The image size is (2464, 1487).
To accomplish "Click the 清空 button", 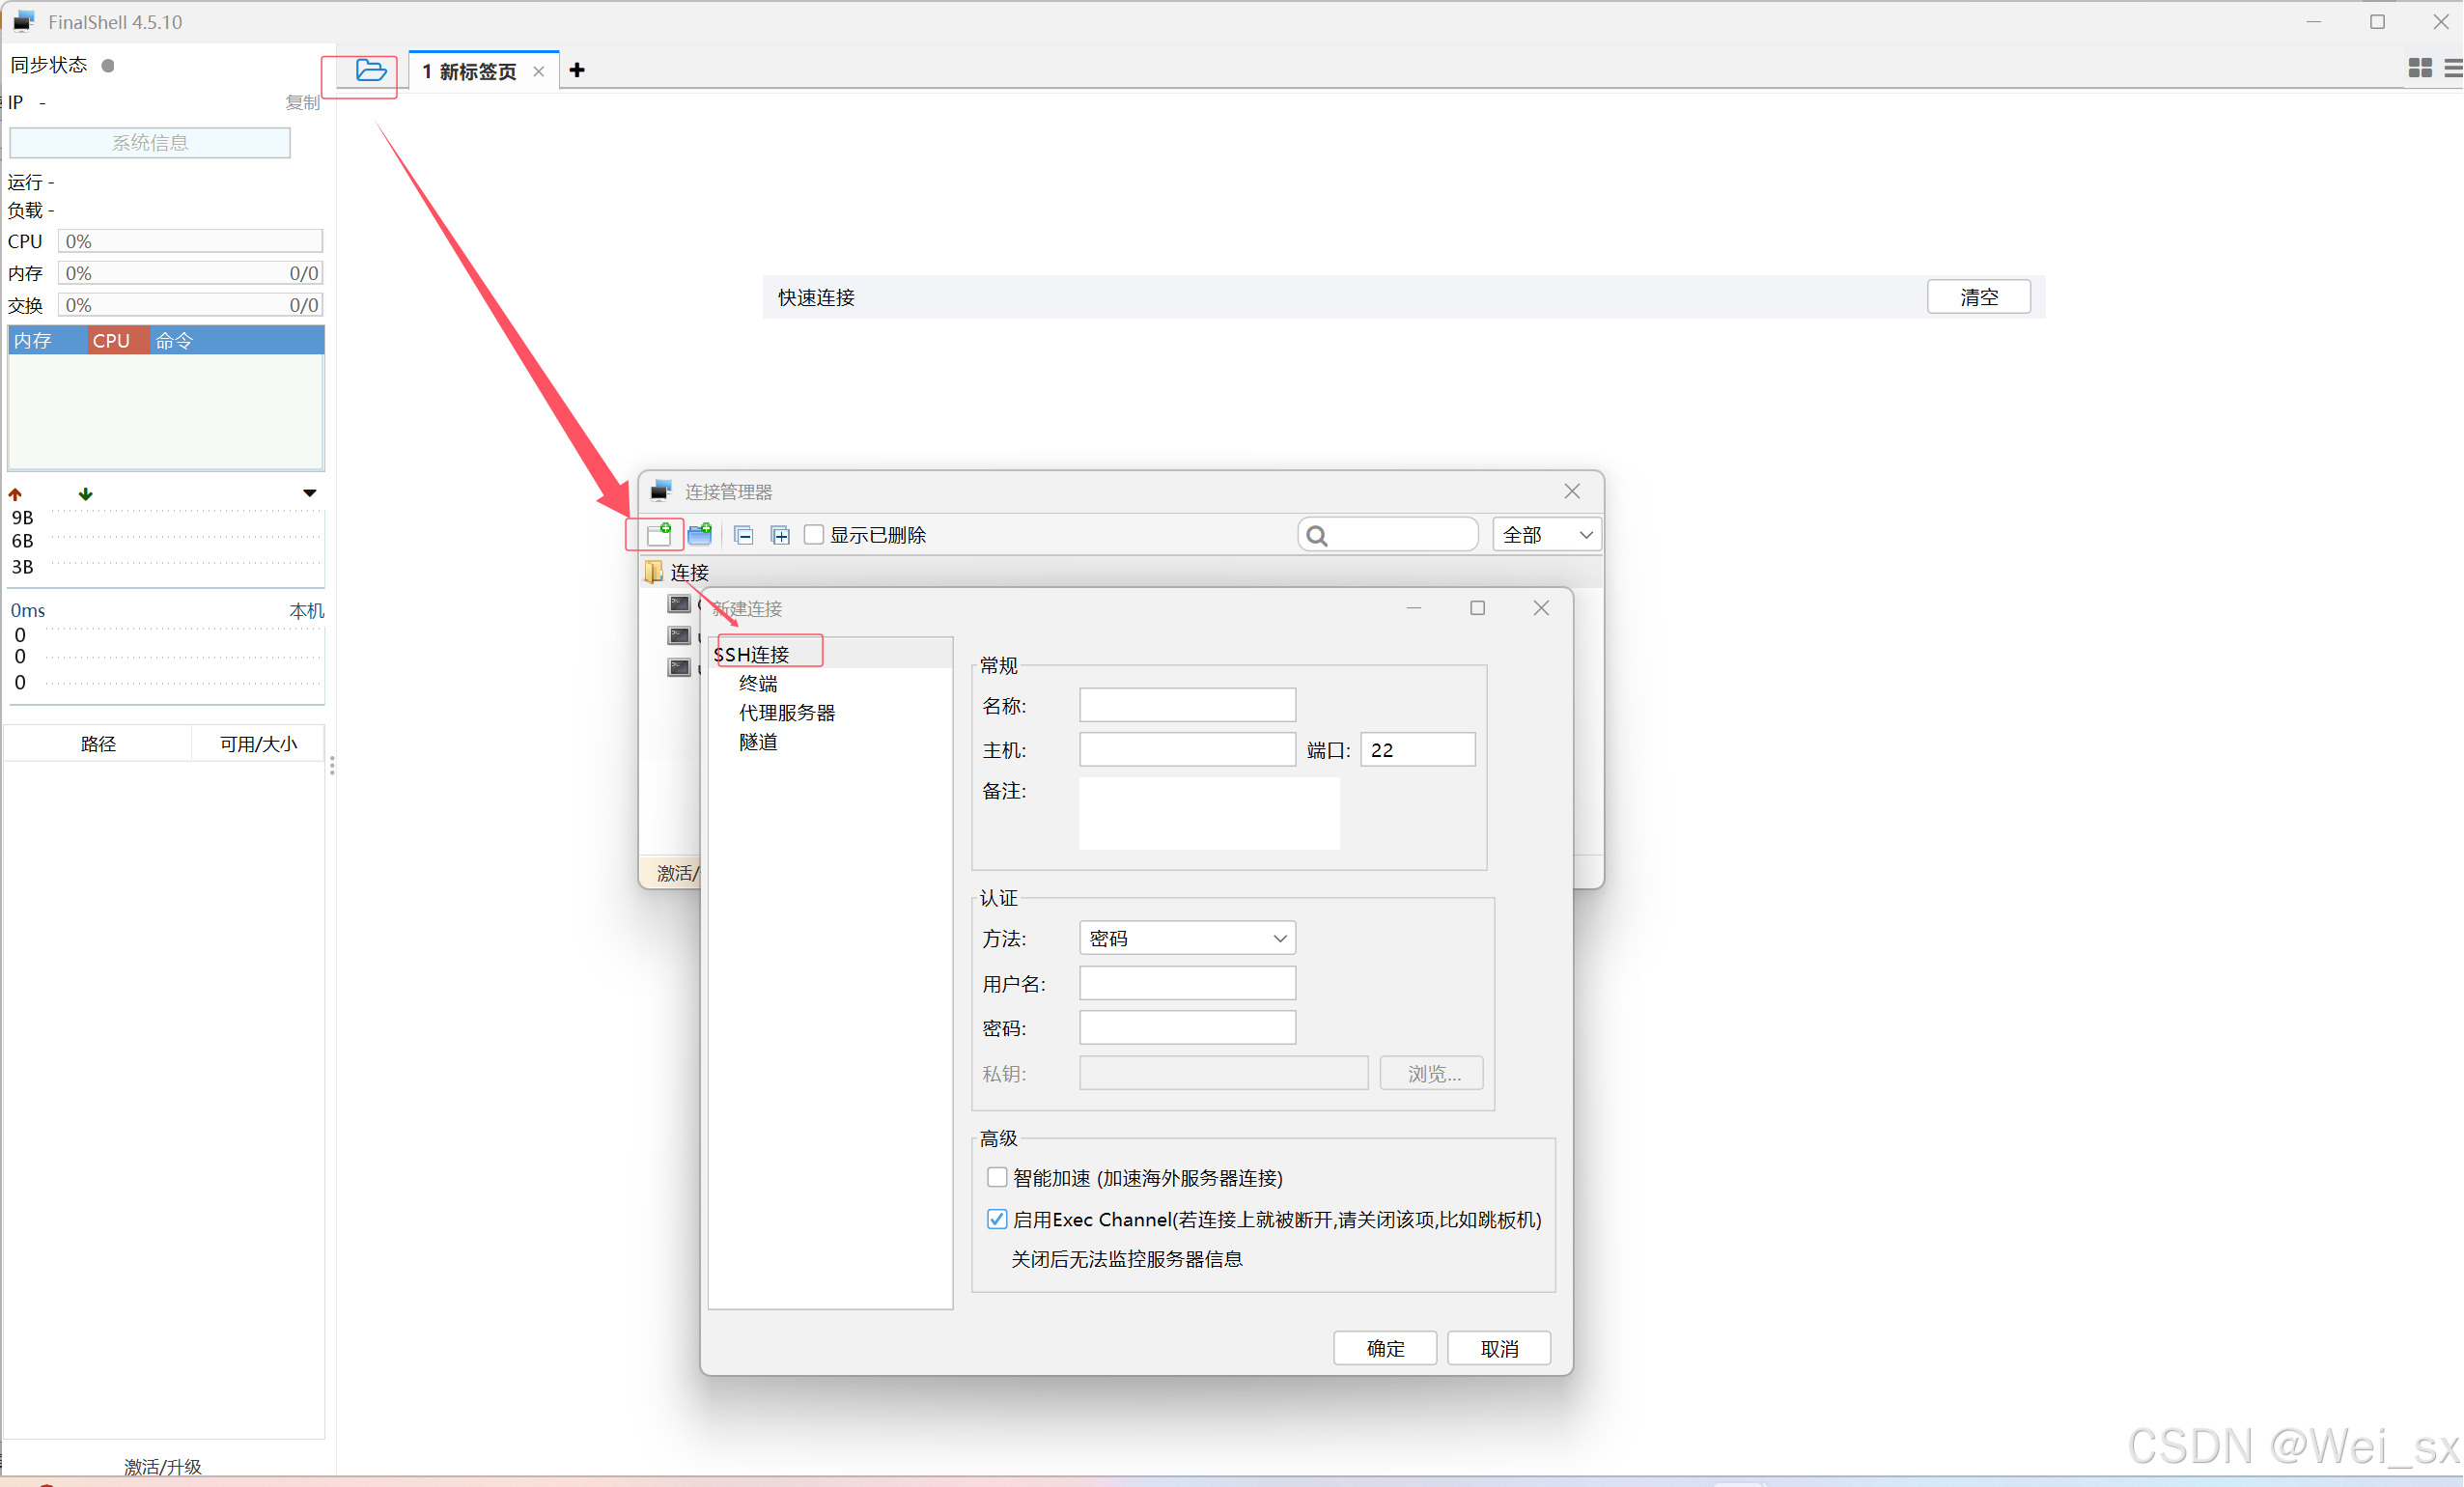I will tap(1978, 297).
